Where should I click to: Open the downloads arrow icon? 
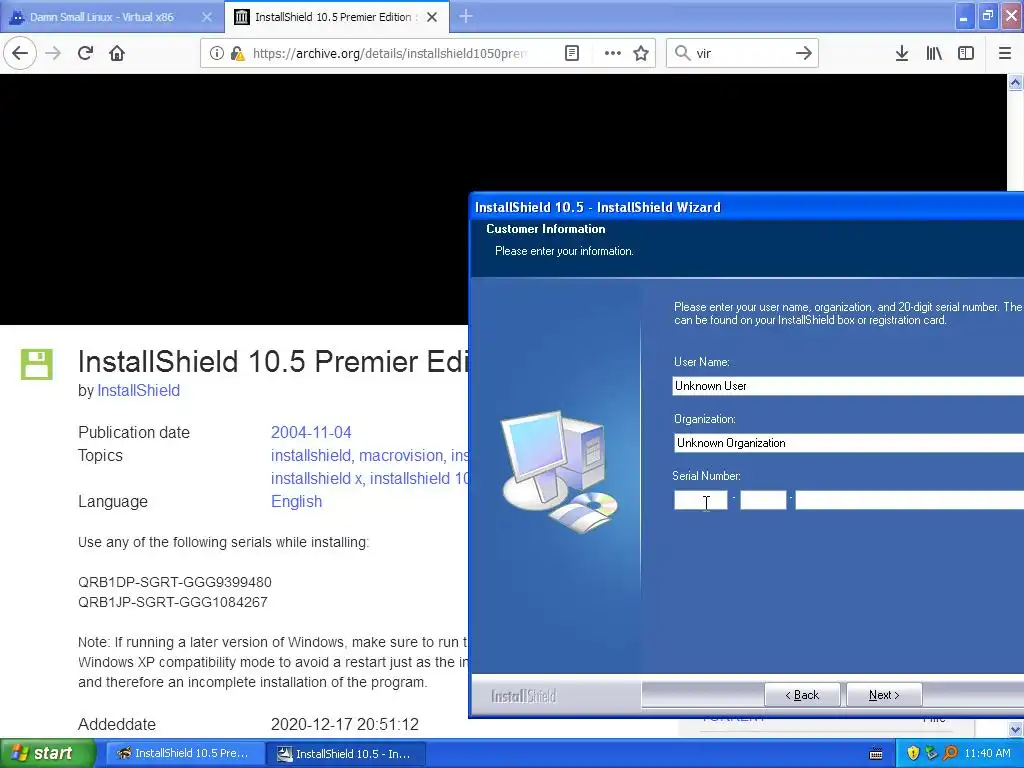click(902, 53)
